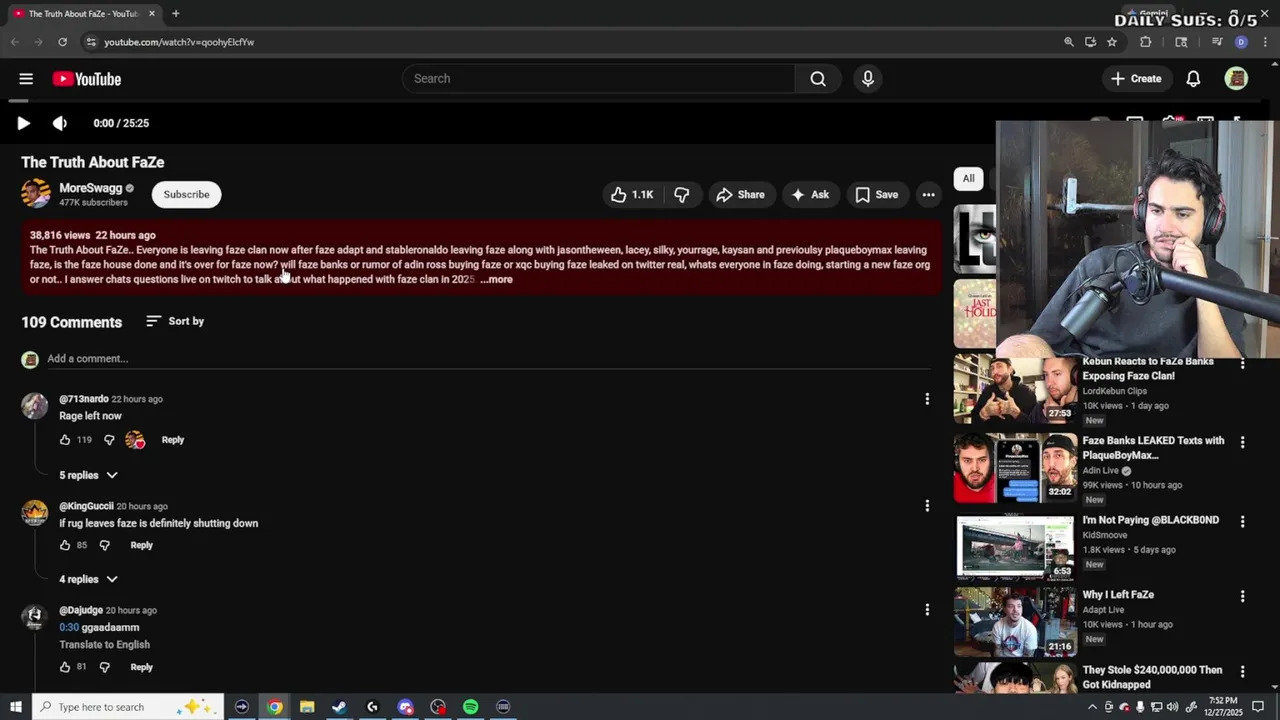Expand 5 replies under @713nardo
This screenshot has height=720, width=1280.
pyautogui.click(x=88, y=475)
